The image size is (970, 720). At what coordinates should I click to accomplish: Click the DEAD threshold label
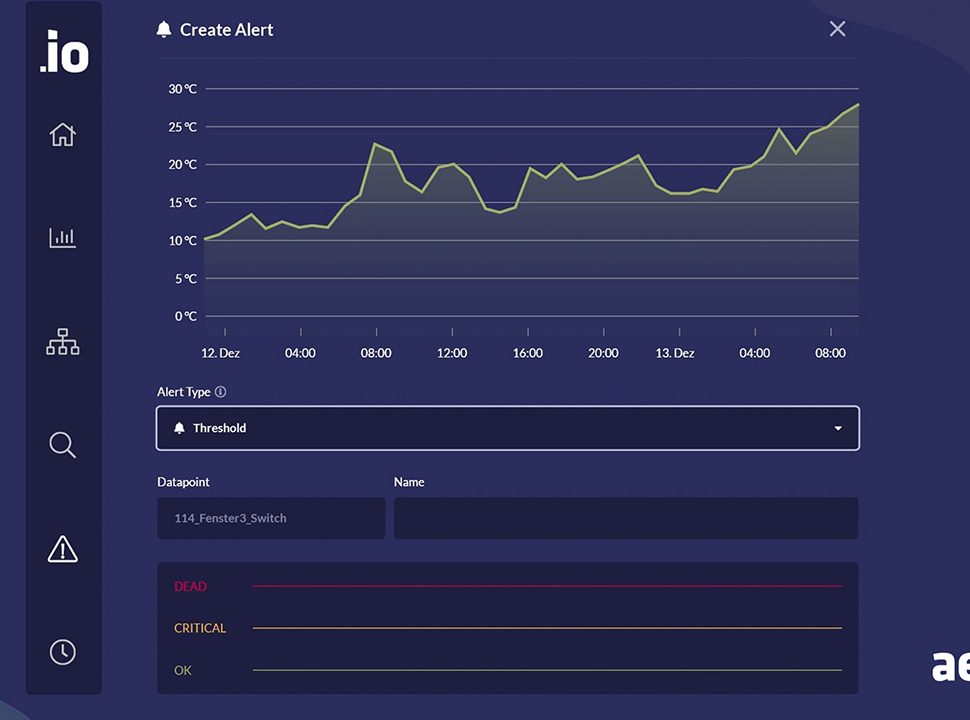(x=191, y=586)
